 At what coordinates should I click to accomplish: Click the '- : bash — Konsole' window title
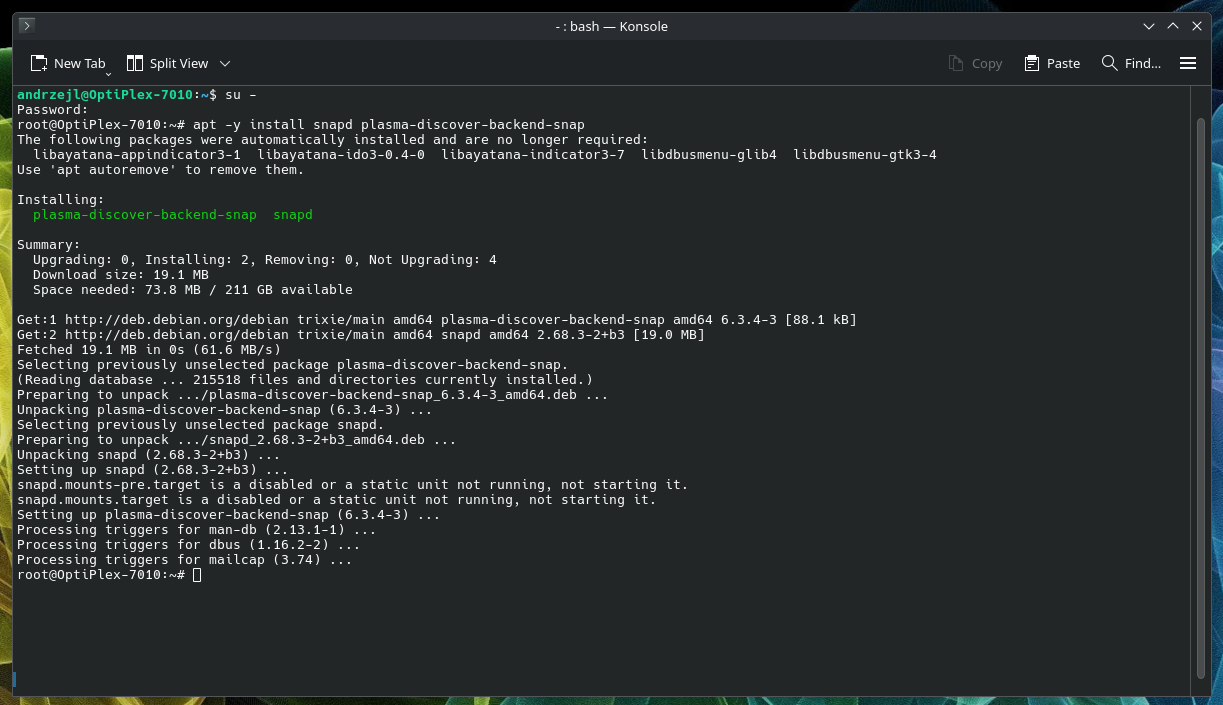point(611,26)
